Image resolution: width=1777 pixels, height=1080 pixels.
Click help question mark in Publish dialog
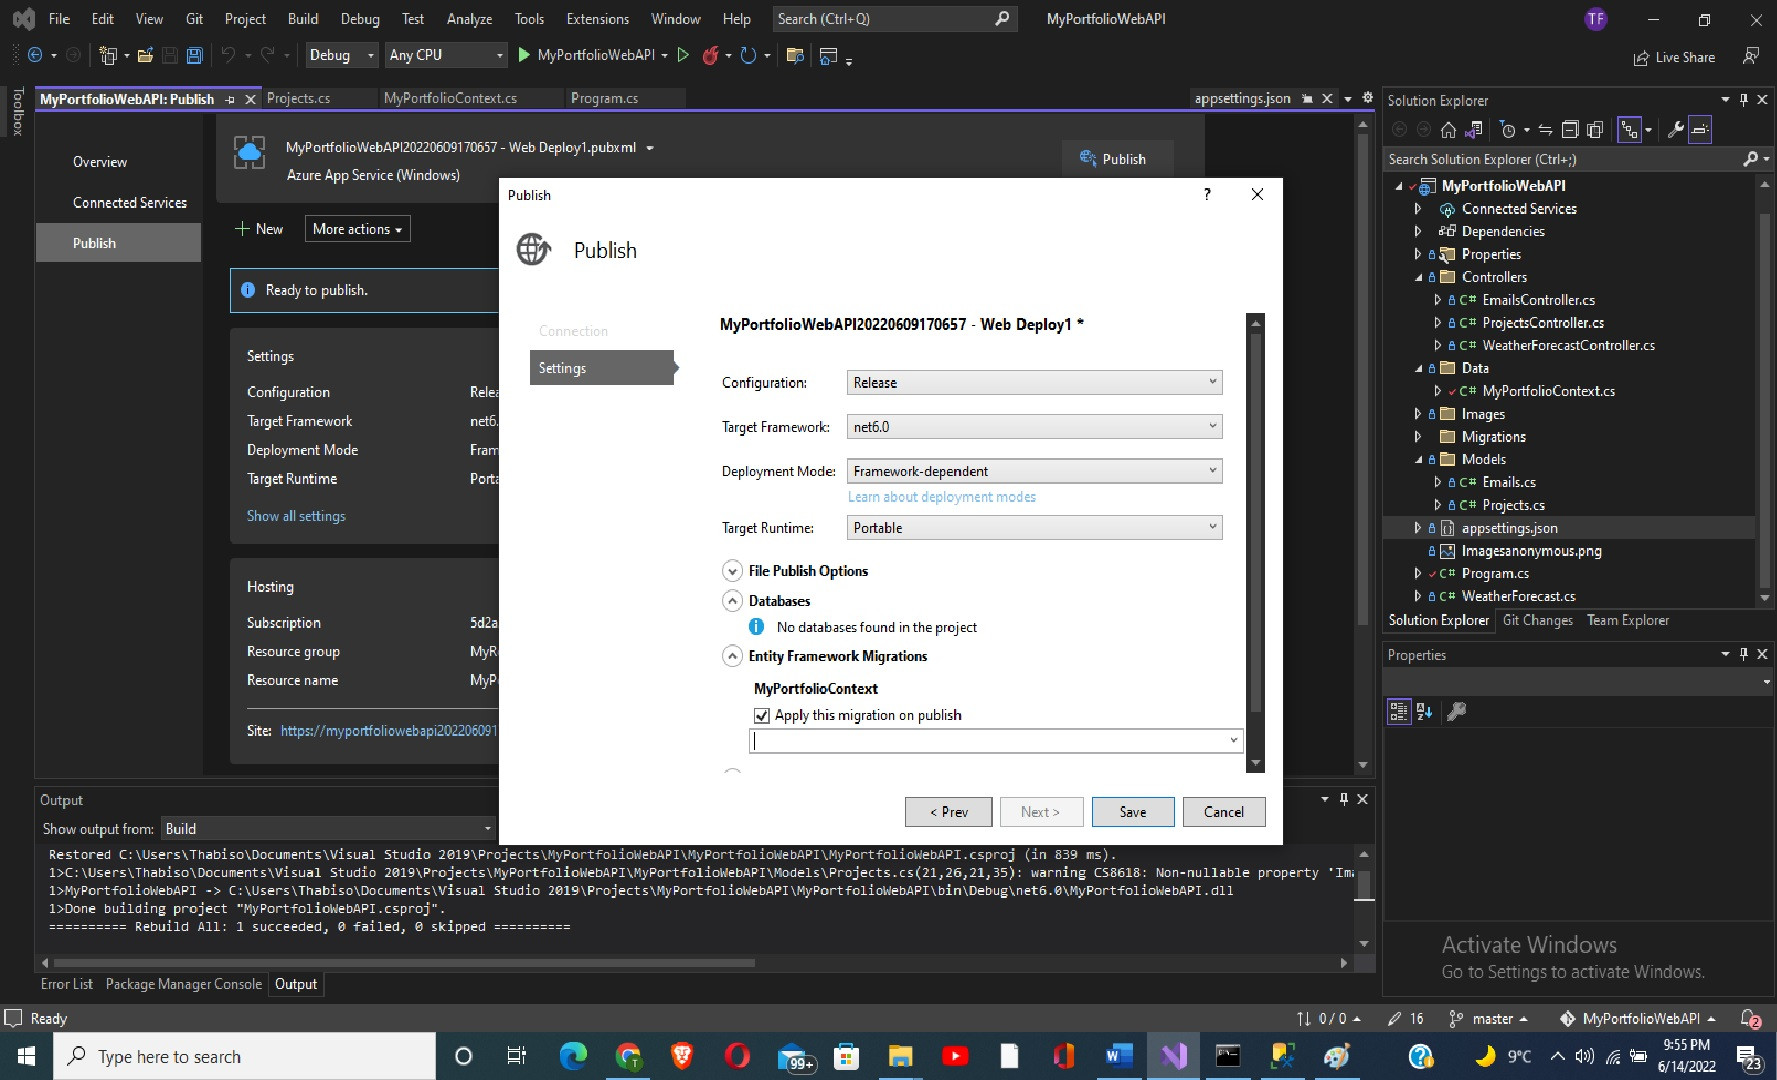tap(1207, 194)
